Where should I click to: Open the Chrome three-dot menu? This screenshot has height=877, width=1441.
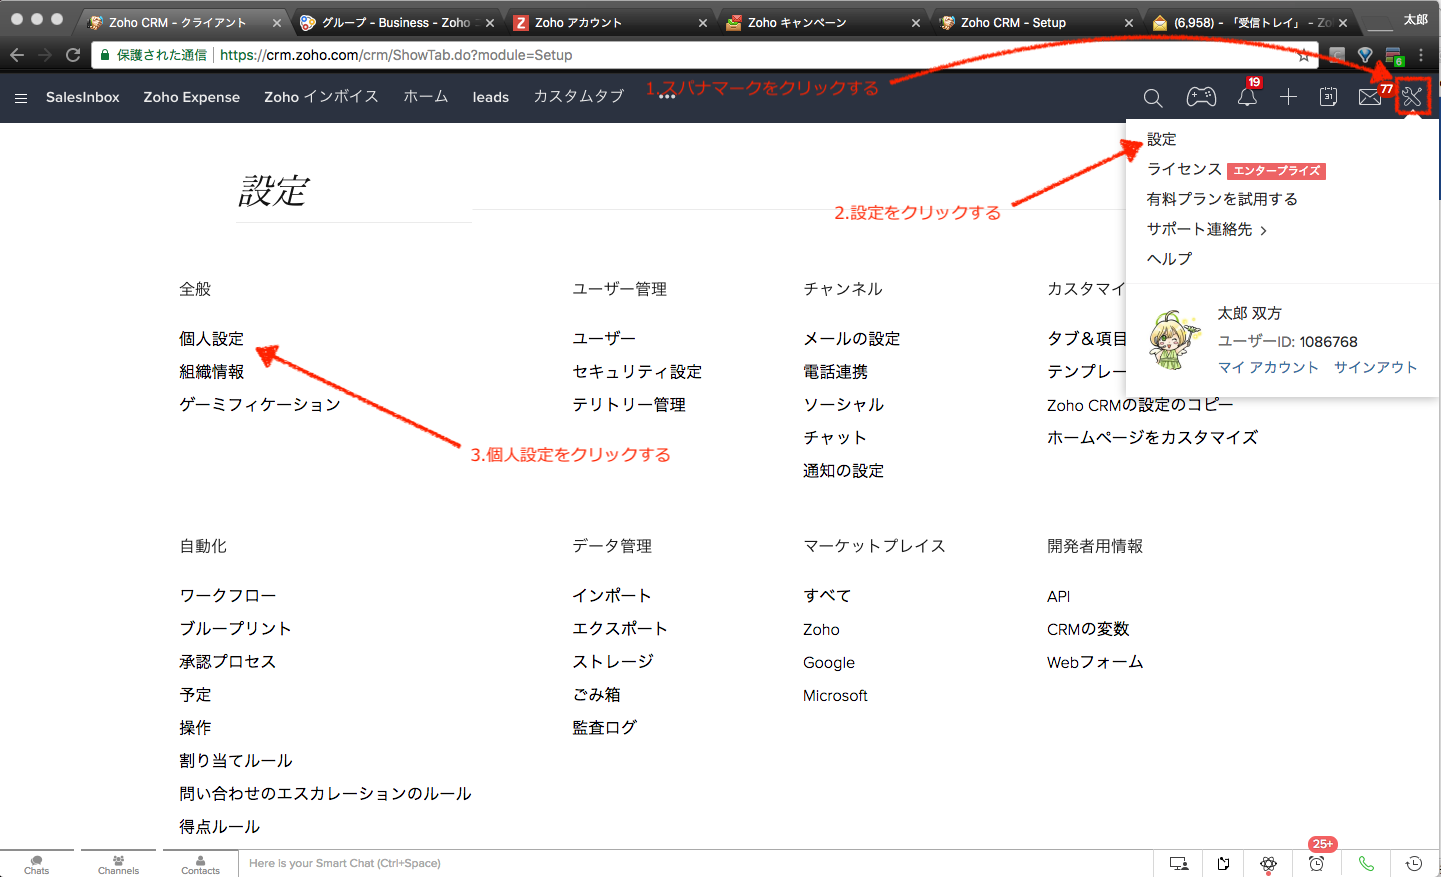(x=1421, y=55)
